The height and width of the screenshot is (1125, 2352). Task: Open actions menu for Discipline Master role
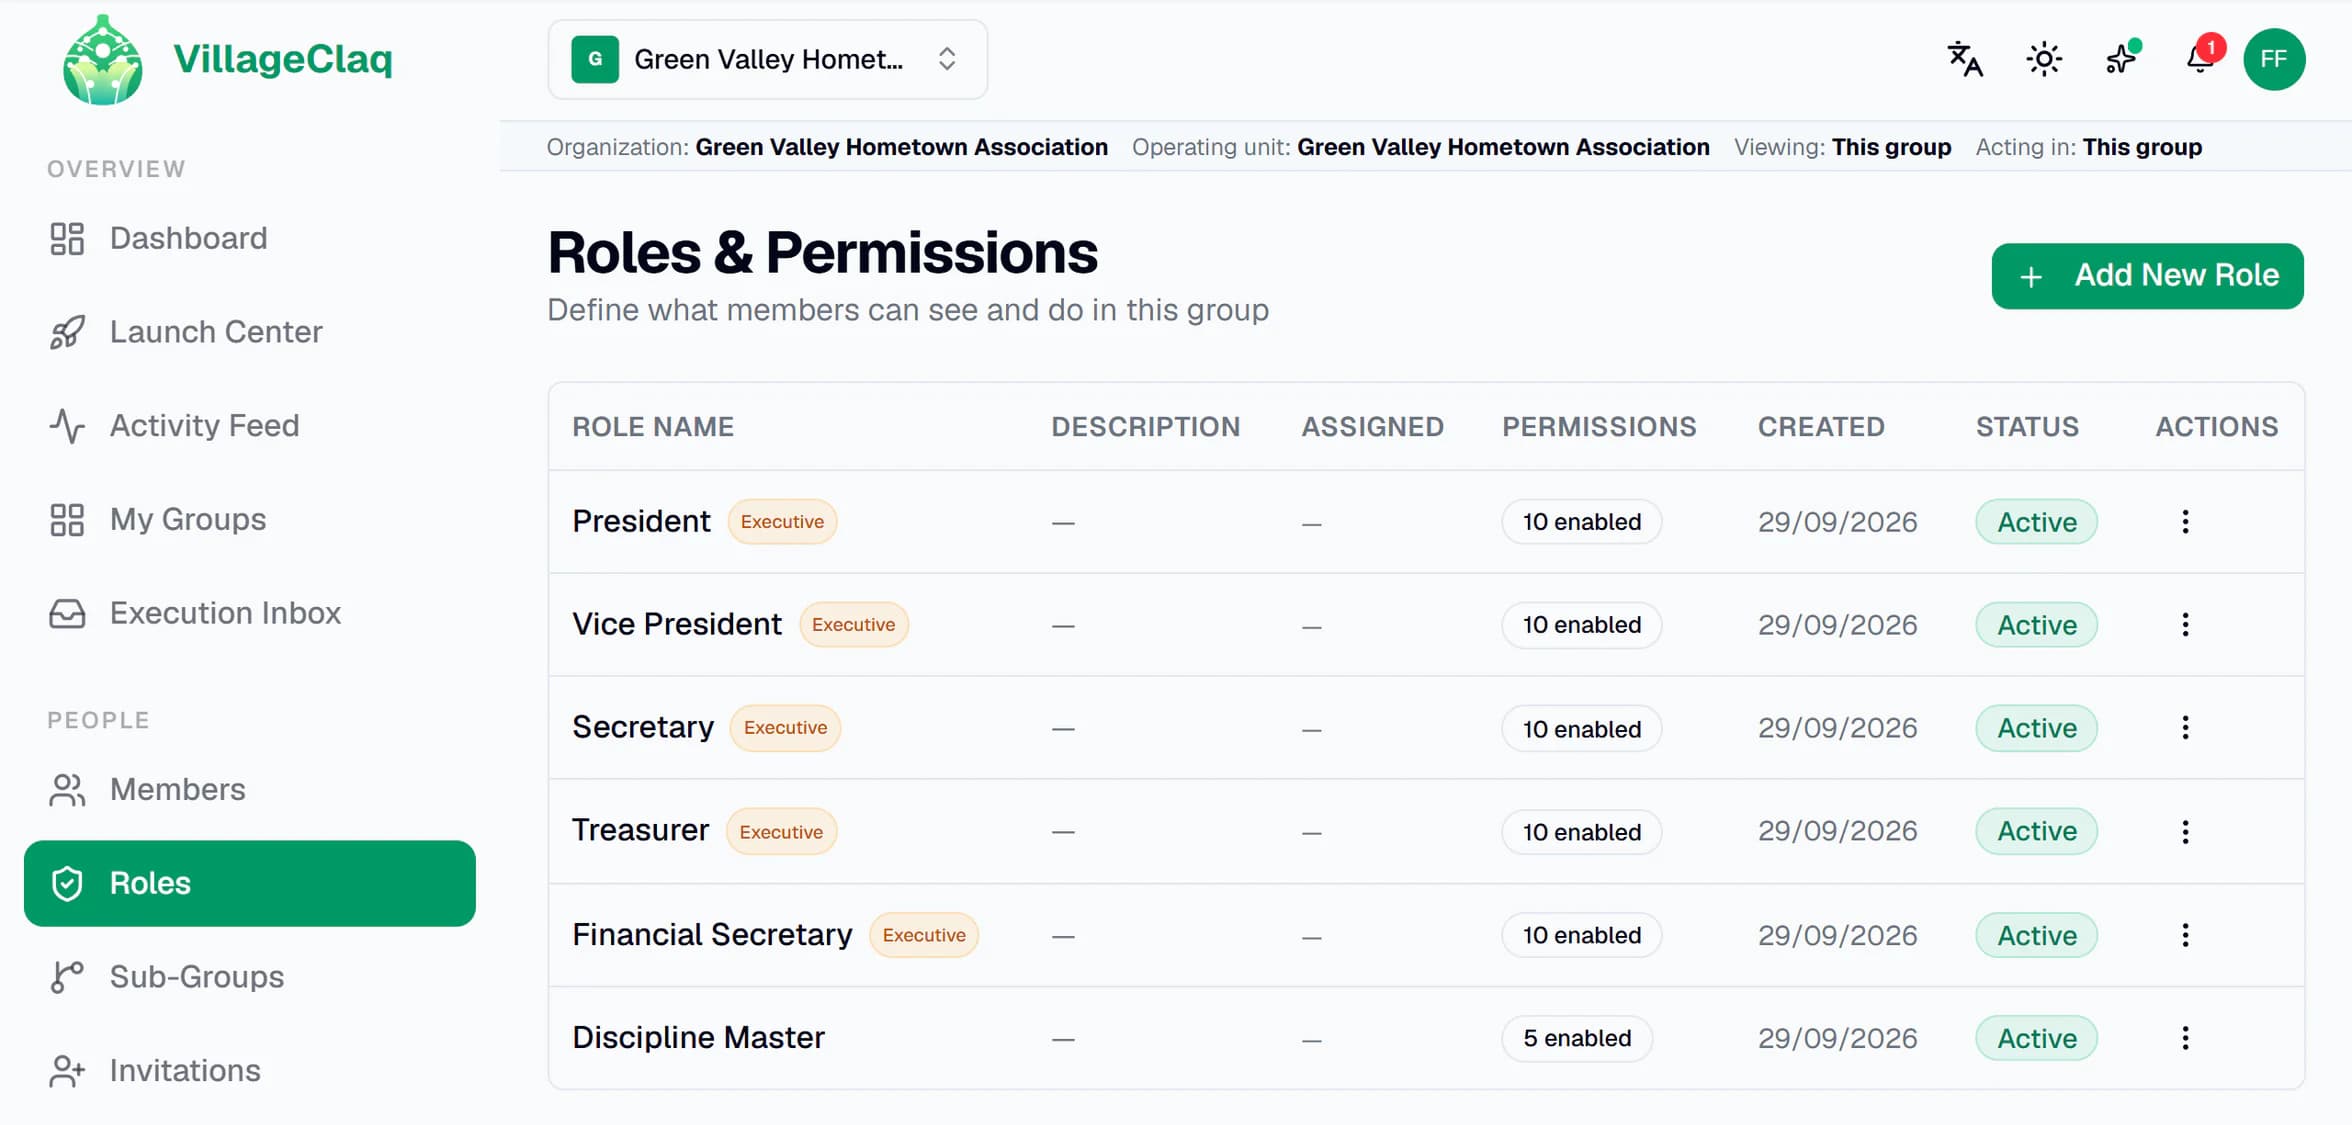(x=2185, y=1038)
